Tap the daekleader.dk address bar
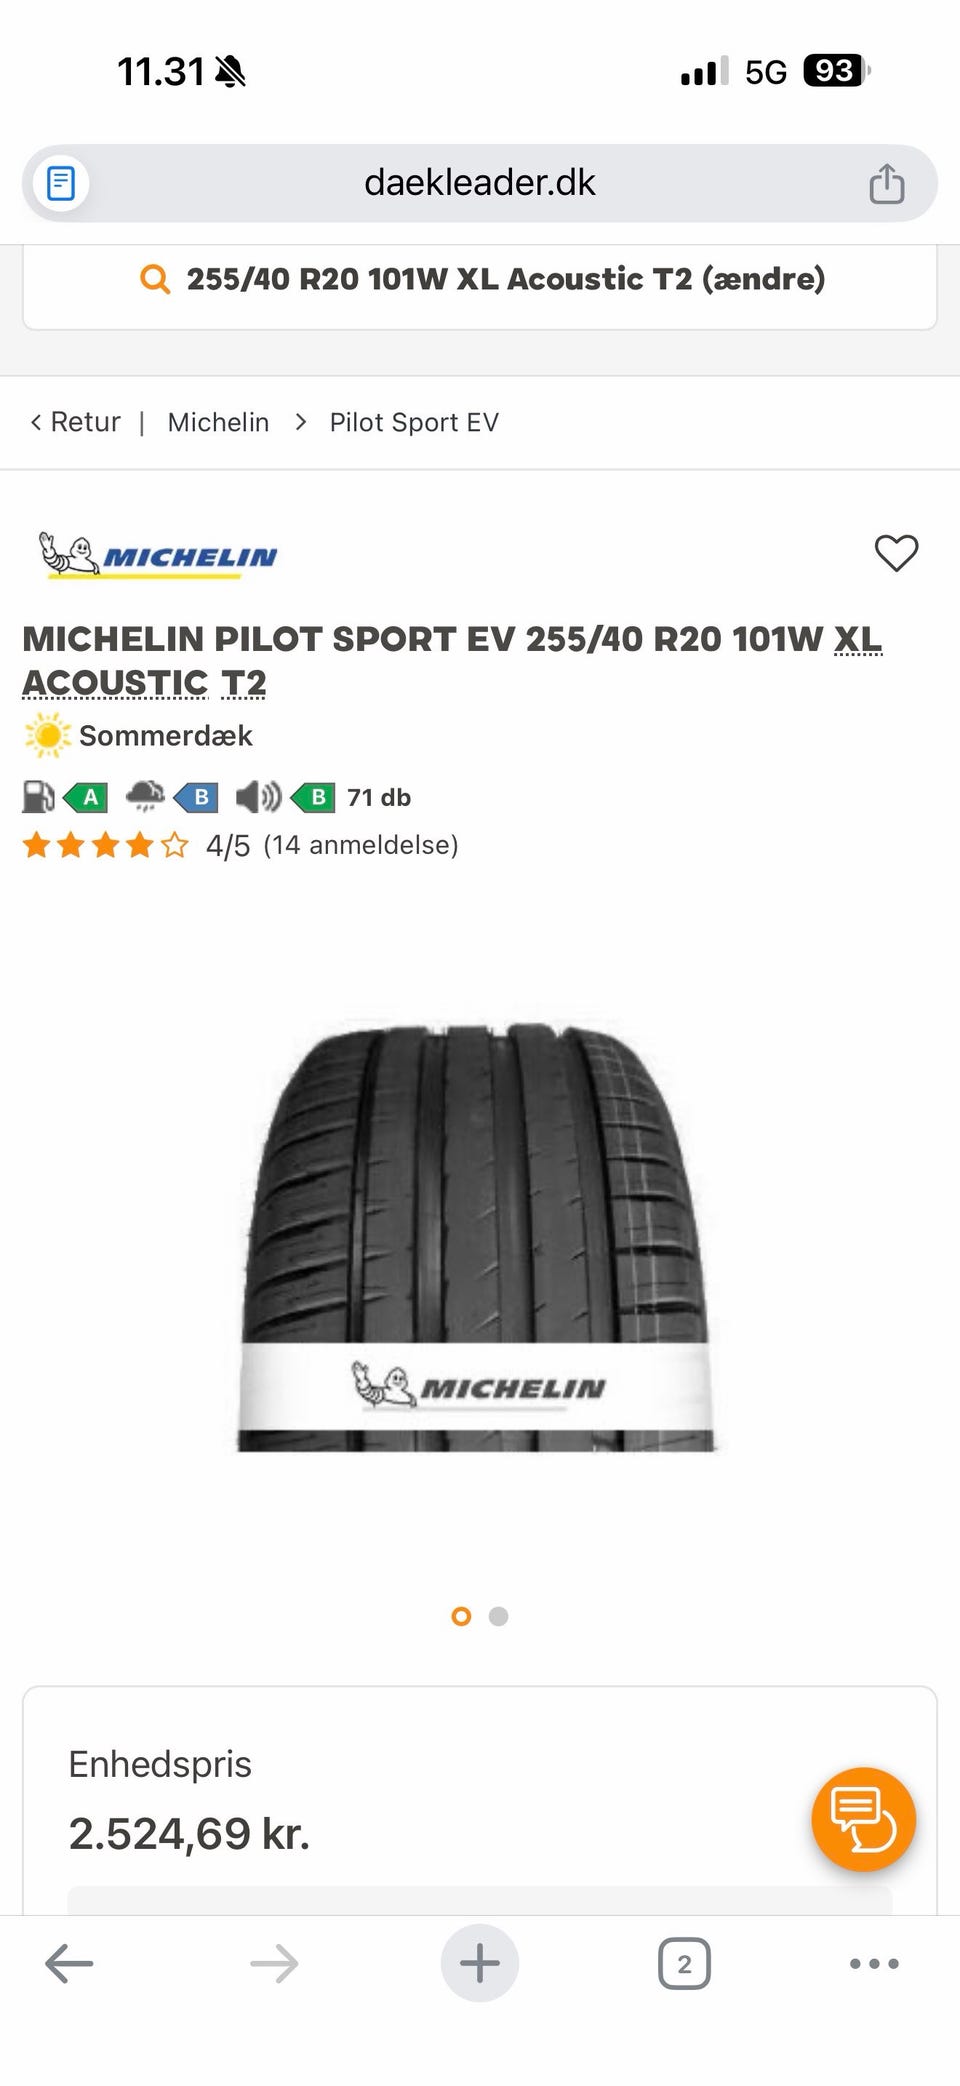Viewport: 960px width, 2086px height. 480,183
